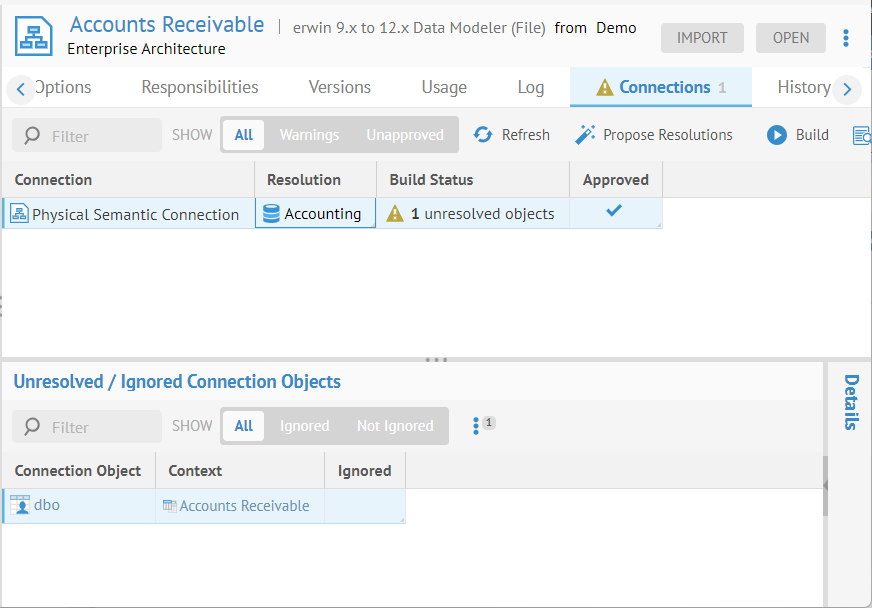Click the magnifier icon at toolbar right edge

[x=861, y=135]
